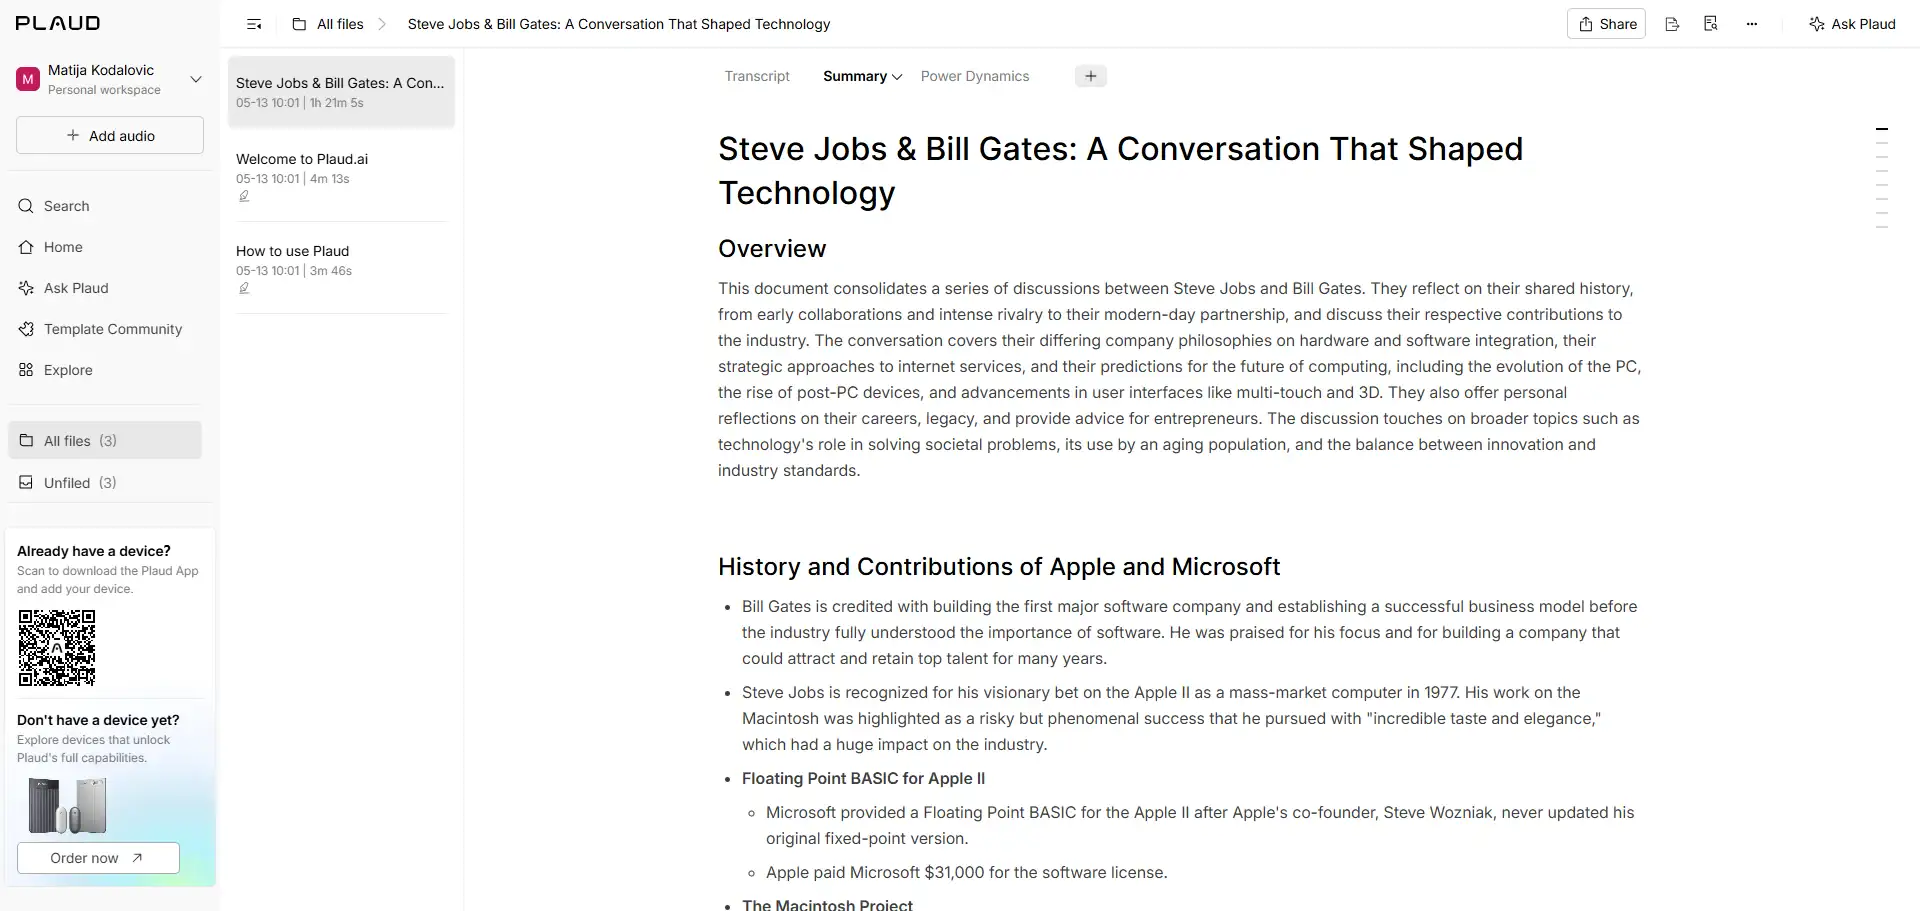Click the 'Apple paid Microsoft $31,000' bullet

tap(966, 873)
